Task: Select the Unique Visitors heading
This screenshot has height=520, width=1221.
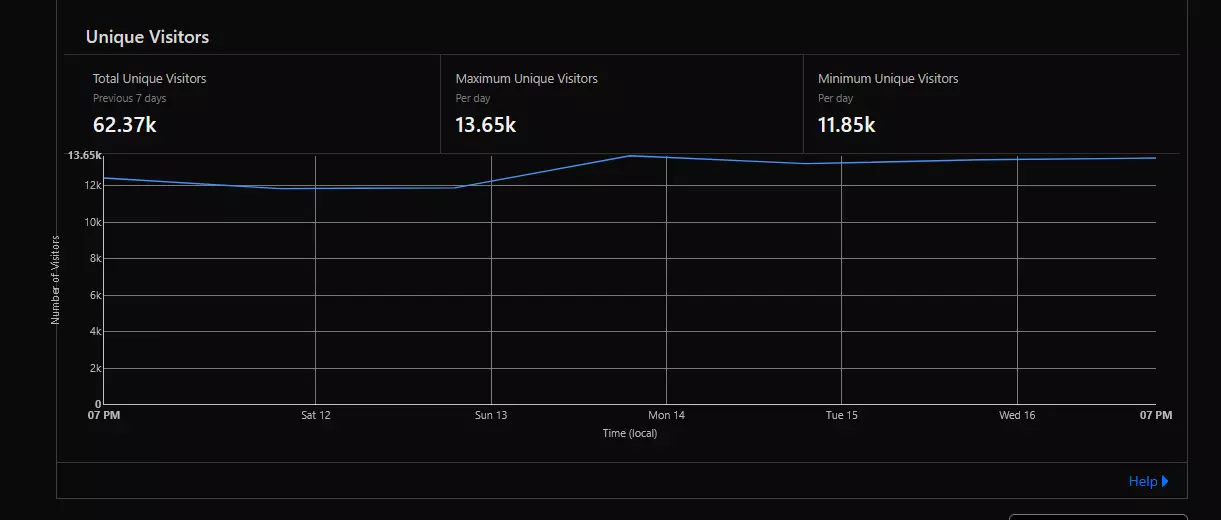Action: point(147,37)
